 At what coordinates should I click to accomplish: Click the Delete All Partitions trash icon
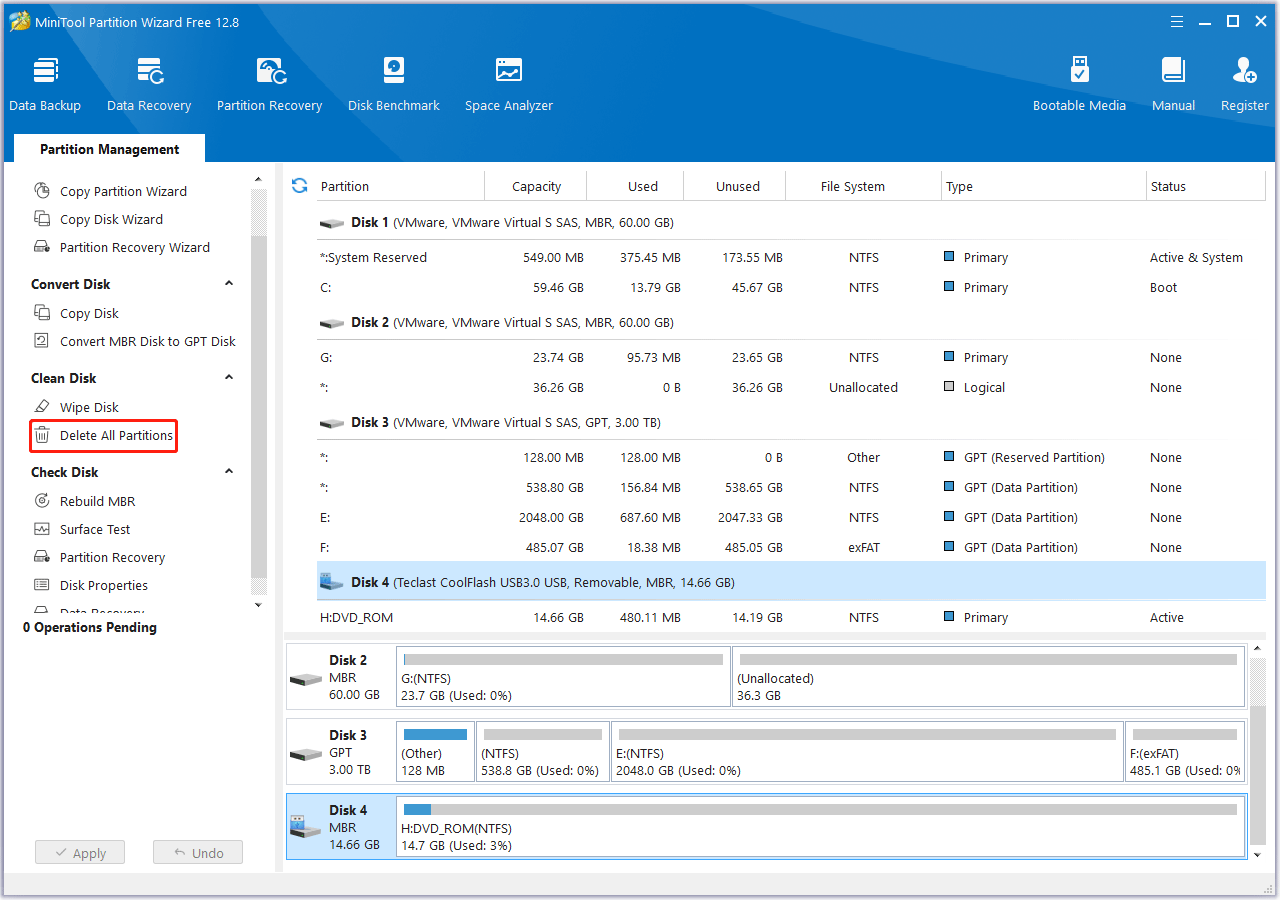(x=42, y=435)
